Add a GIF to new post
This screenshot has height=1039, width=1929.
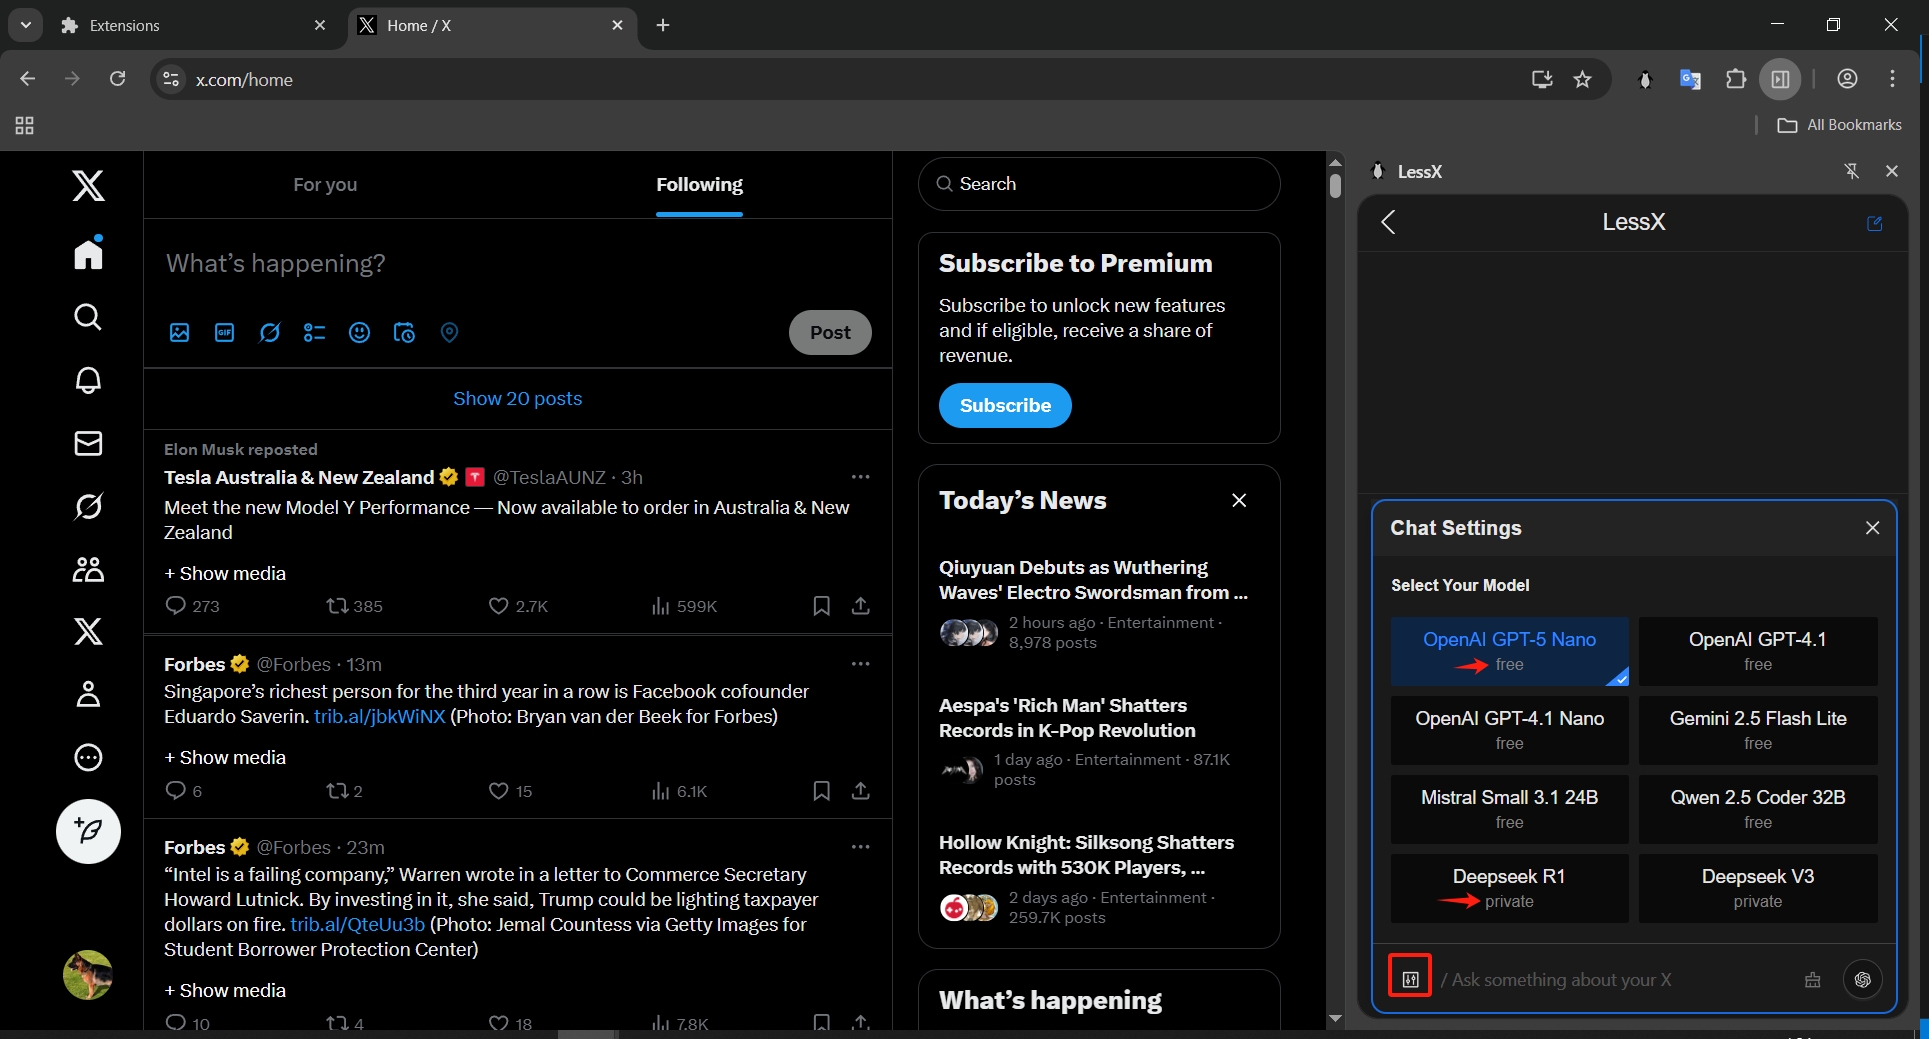tap(224, 333)
